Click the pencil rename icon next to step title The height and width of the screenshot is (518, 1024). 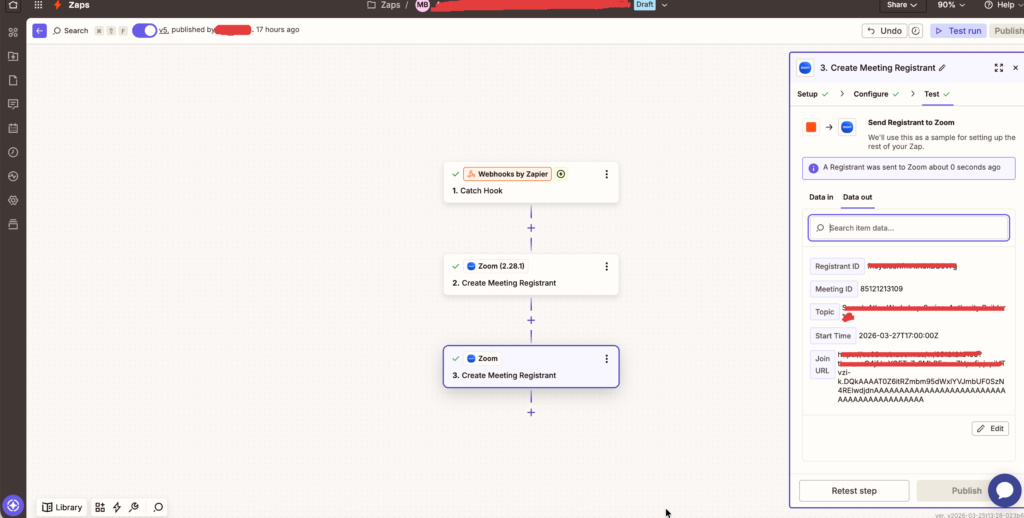point(942,68)
